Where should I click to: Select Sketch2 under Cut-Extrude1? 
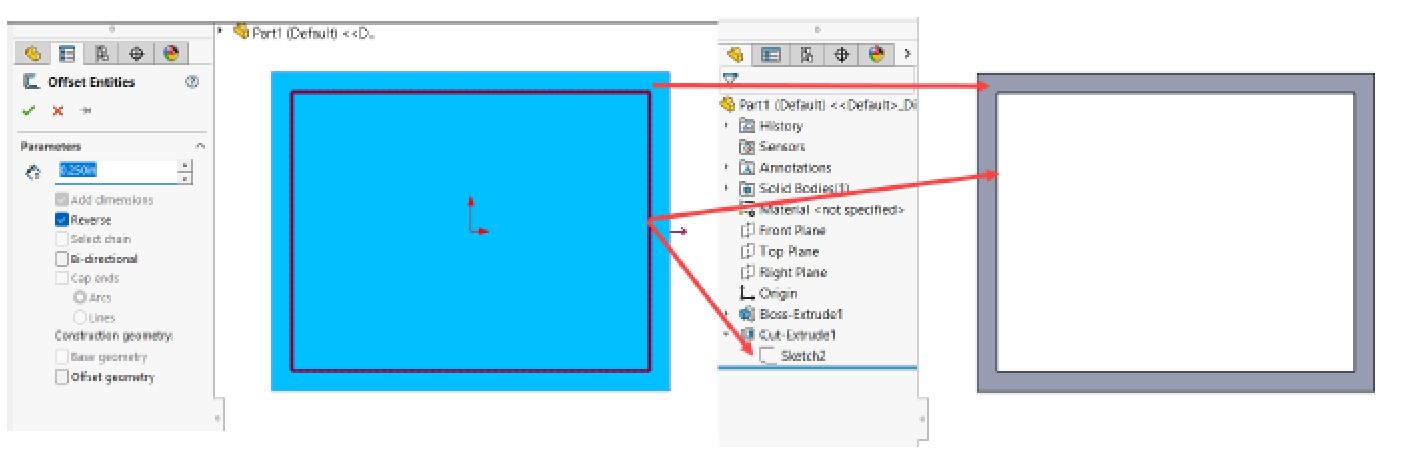(x=792, y=356)
